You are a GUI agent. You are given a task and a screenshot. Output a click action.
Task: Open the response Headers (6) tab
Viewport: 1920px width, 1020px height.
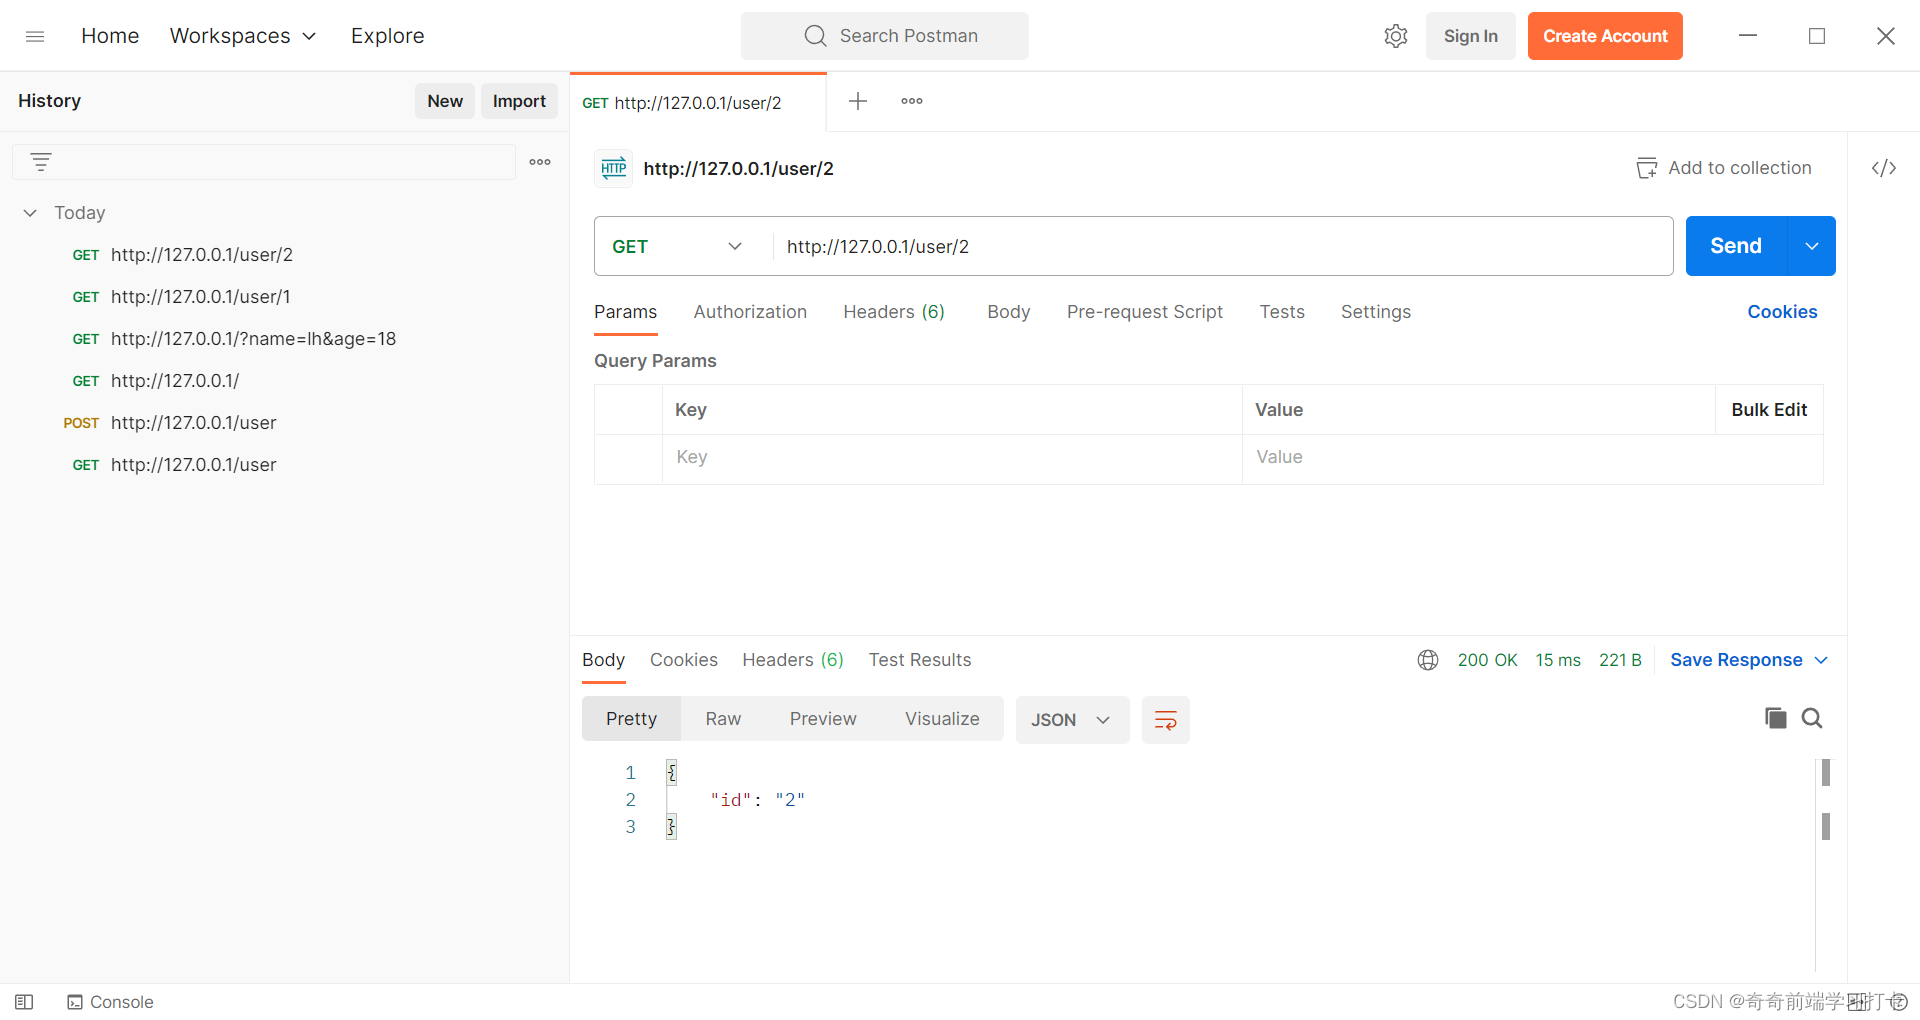click(x=793, y=660)
